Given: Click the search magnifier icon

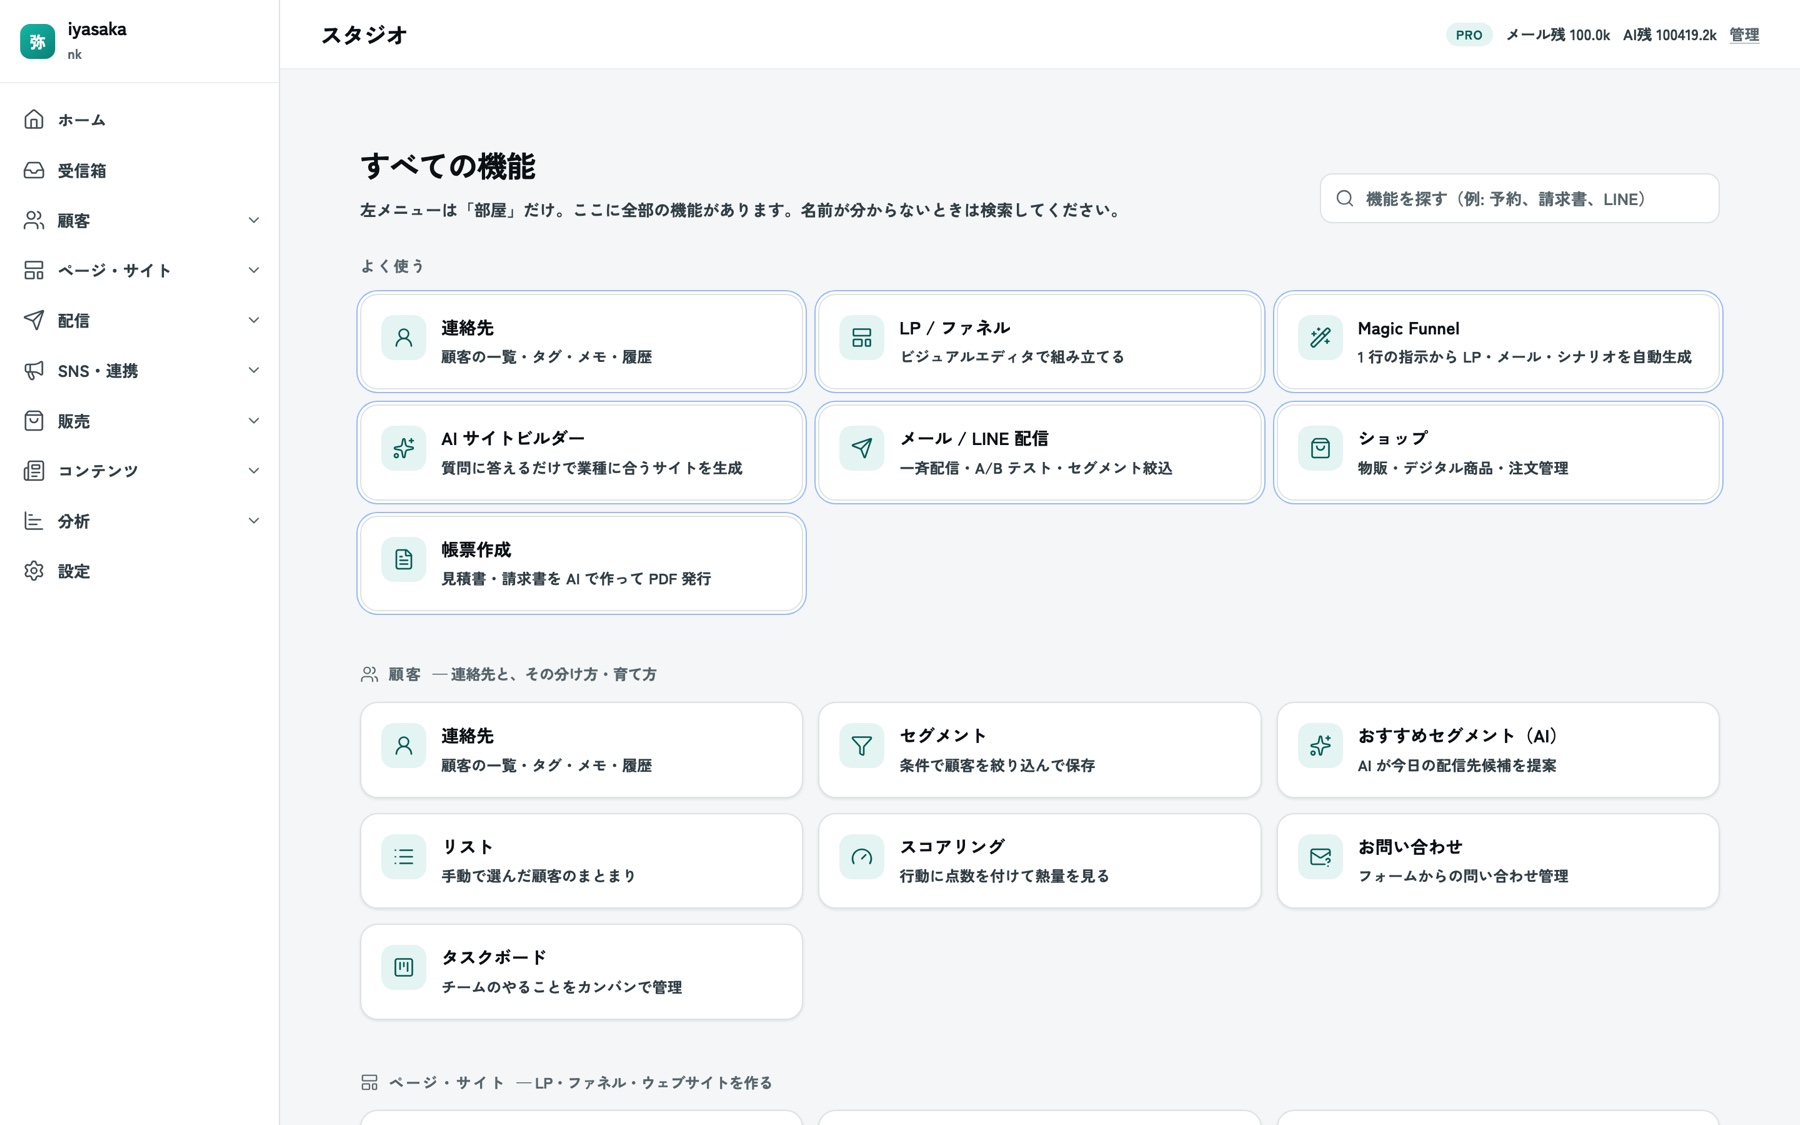Looking at the screenshot, I should pos(1345,198).
